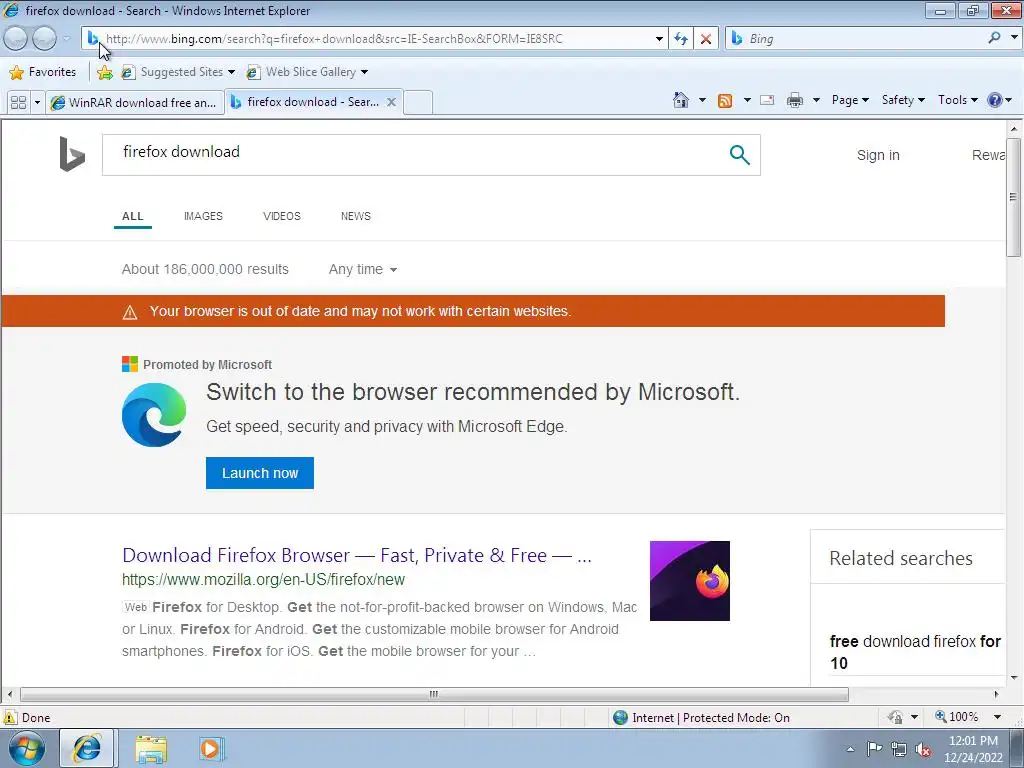The height and width of the screenshot is (768, 1024).
Task: Click the browser out of date warning
Action: (x=473, y=311)
